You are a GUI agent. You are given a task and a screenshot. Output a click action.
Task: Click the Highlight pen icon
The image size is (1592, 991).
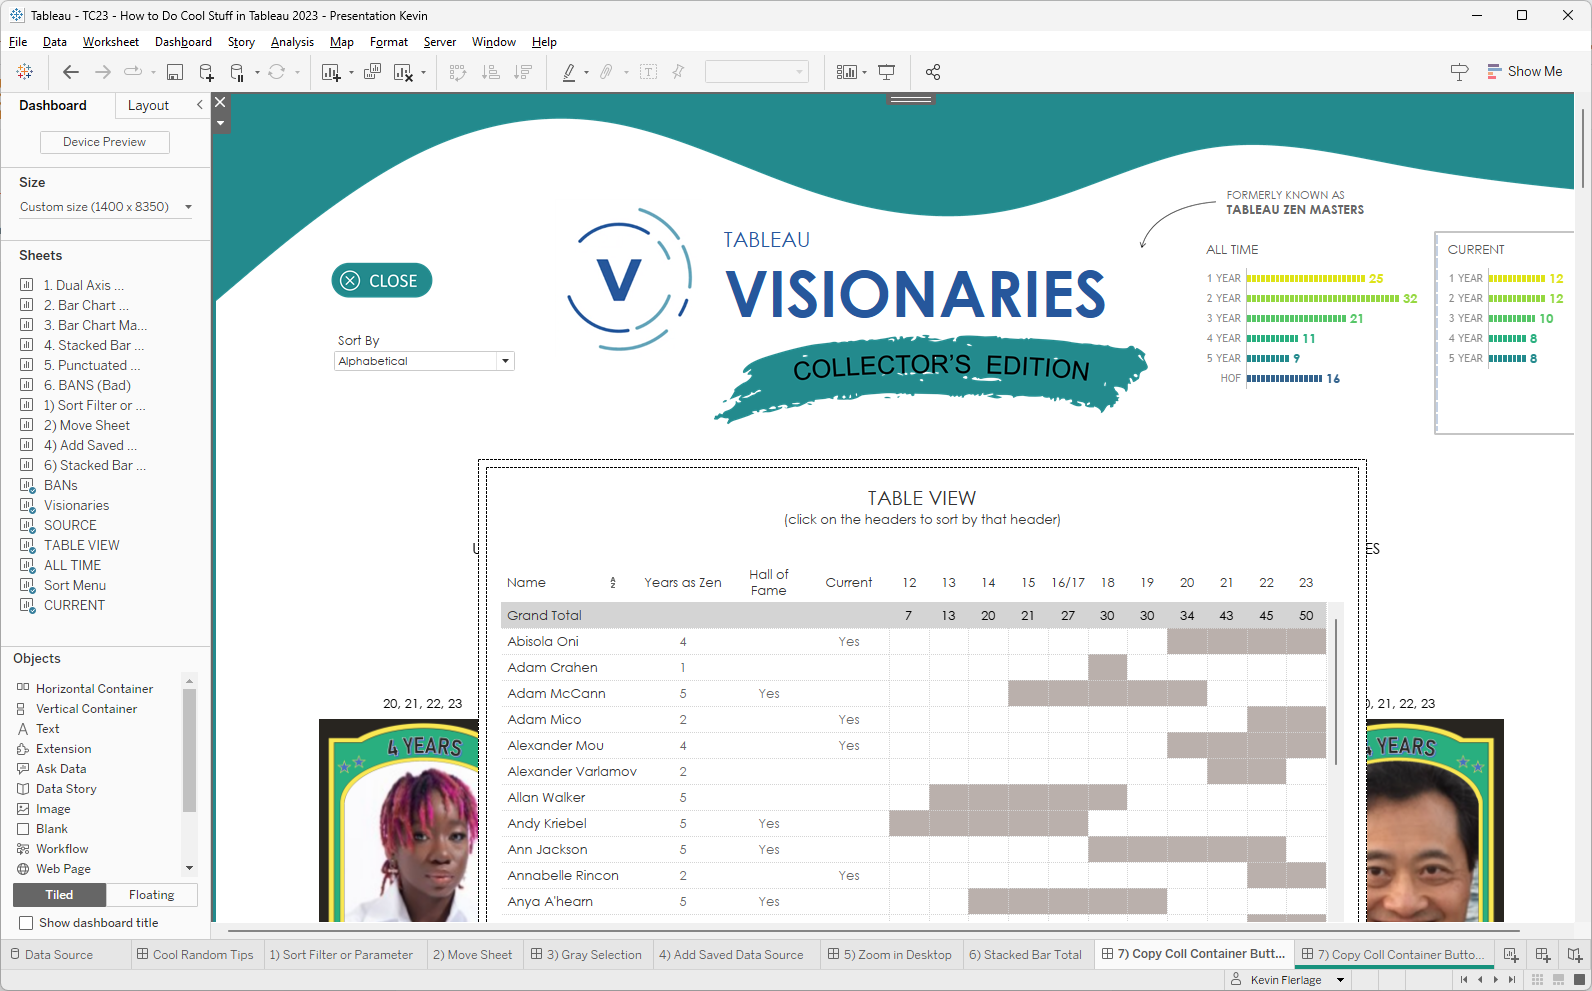pos(569,72)
